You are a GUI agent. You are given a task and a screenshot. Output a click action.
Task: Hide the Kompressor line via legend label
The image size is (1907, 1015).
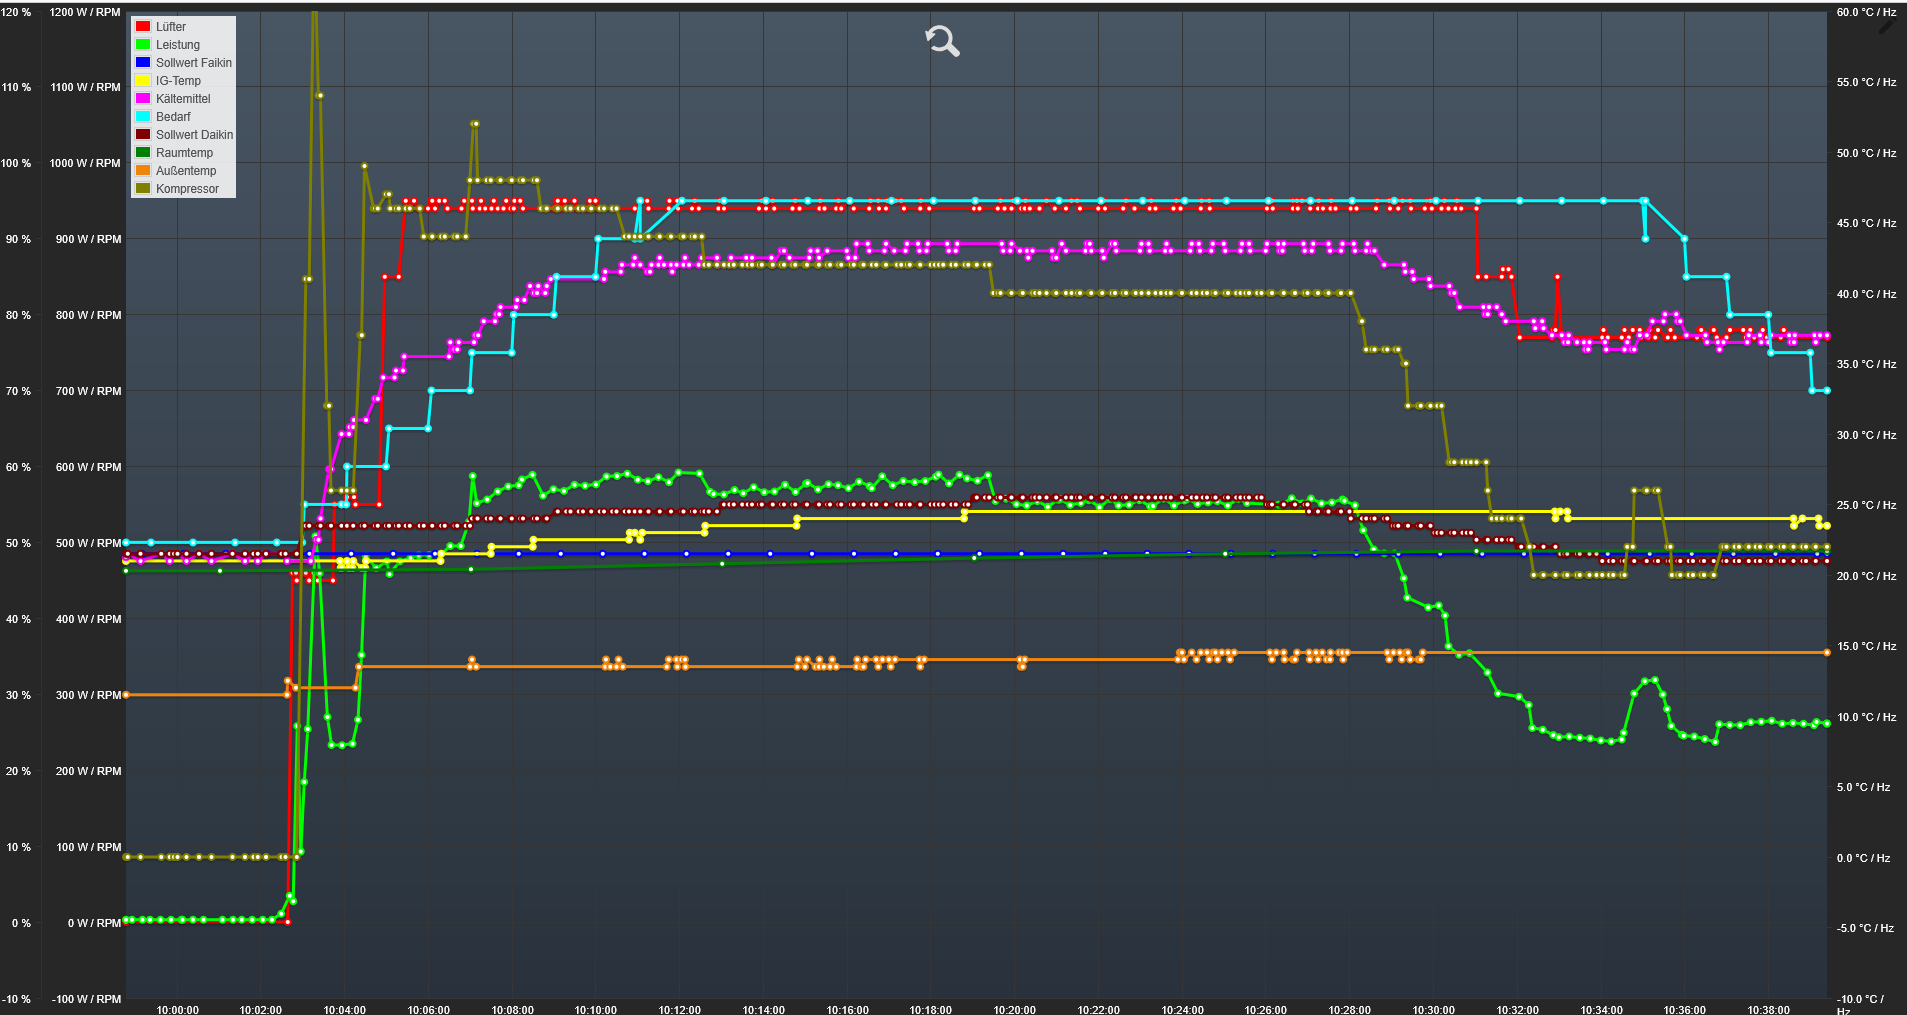pyautogui.click(x=187, y=189)
